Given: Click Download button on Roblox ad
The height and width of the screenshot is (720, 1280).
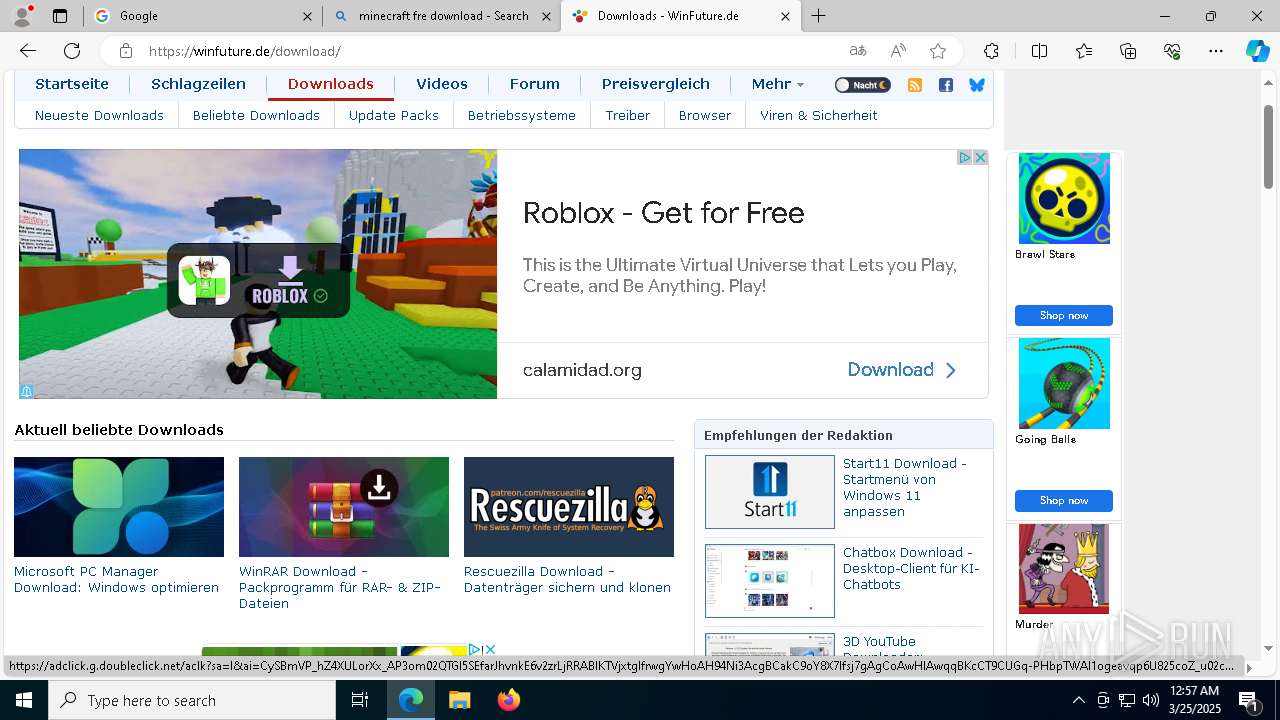Looking at the screenshot, I should point(902,370).
